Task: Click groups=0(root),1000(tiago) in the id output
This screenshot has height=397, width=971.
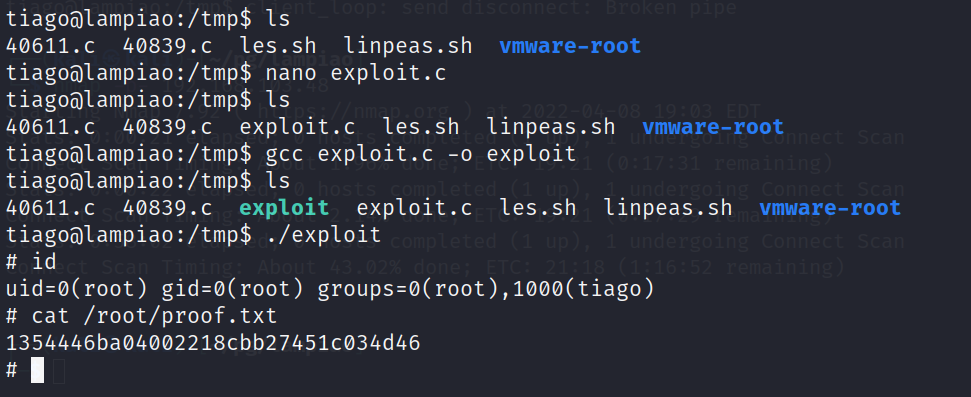Action: (486, 289)
